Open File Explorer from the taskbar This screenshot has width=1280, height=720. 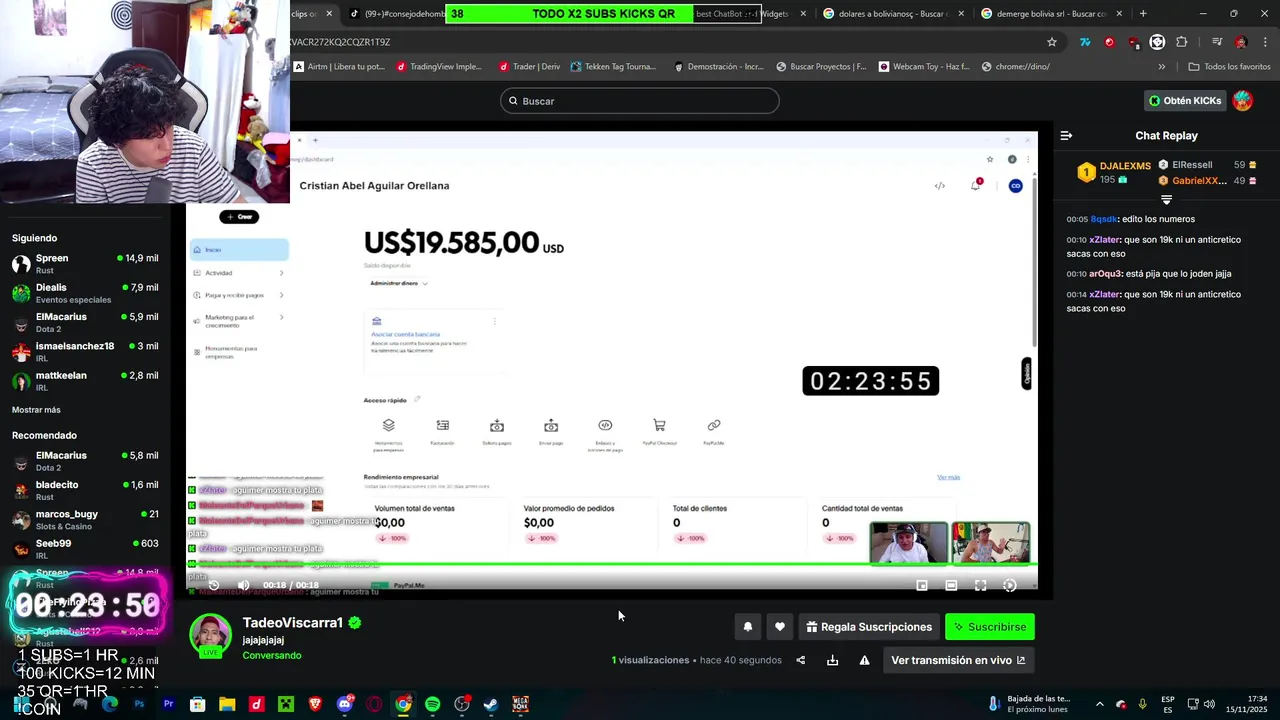click(x=227, y=704)
